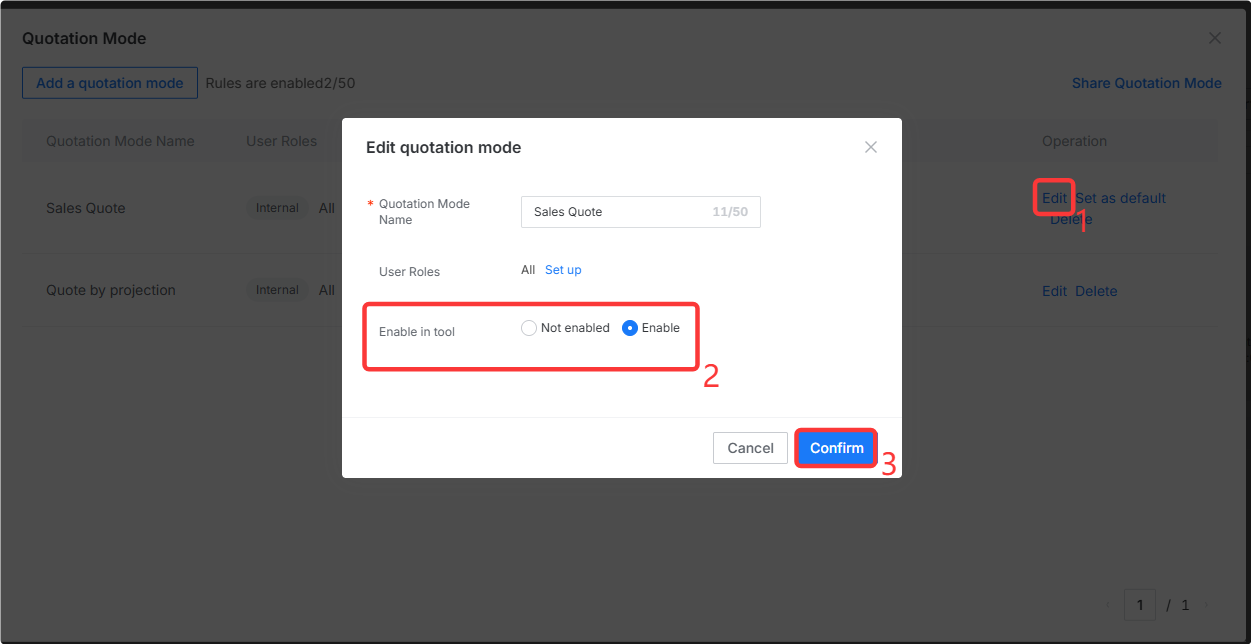
Task: Click Set up link for User Roles
Action: pyautogui.click(x=563, y=270)
